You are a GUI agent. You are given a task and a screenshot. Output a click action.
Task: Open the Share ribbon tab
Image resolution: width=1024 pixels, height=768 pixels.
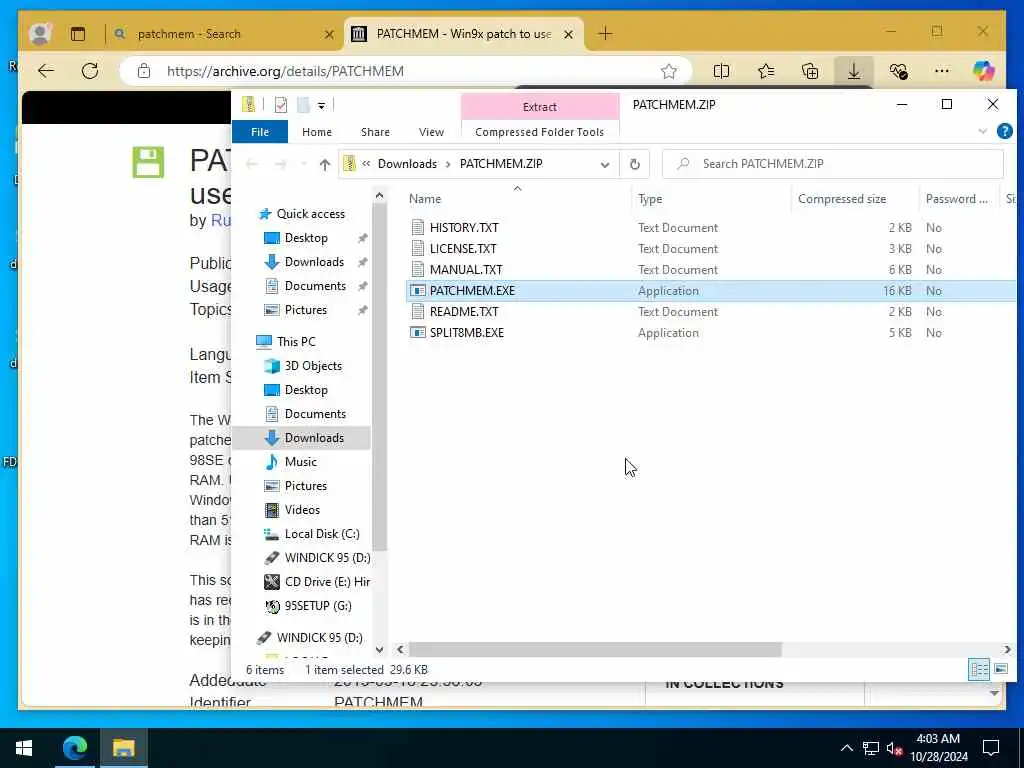[375, 132]
